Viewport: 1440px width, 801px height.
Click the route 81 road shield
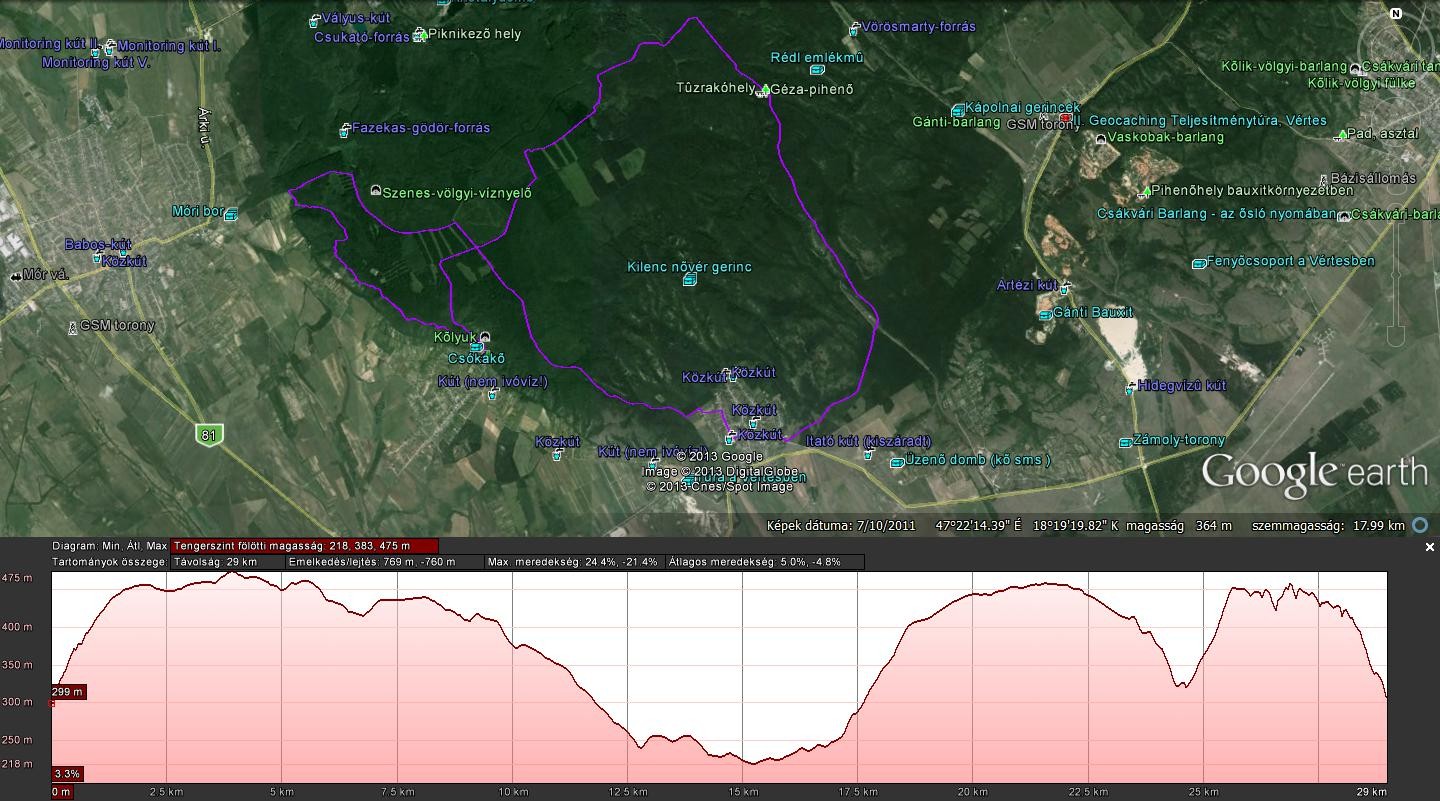tap(209, 434)
